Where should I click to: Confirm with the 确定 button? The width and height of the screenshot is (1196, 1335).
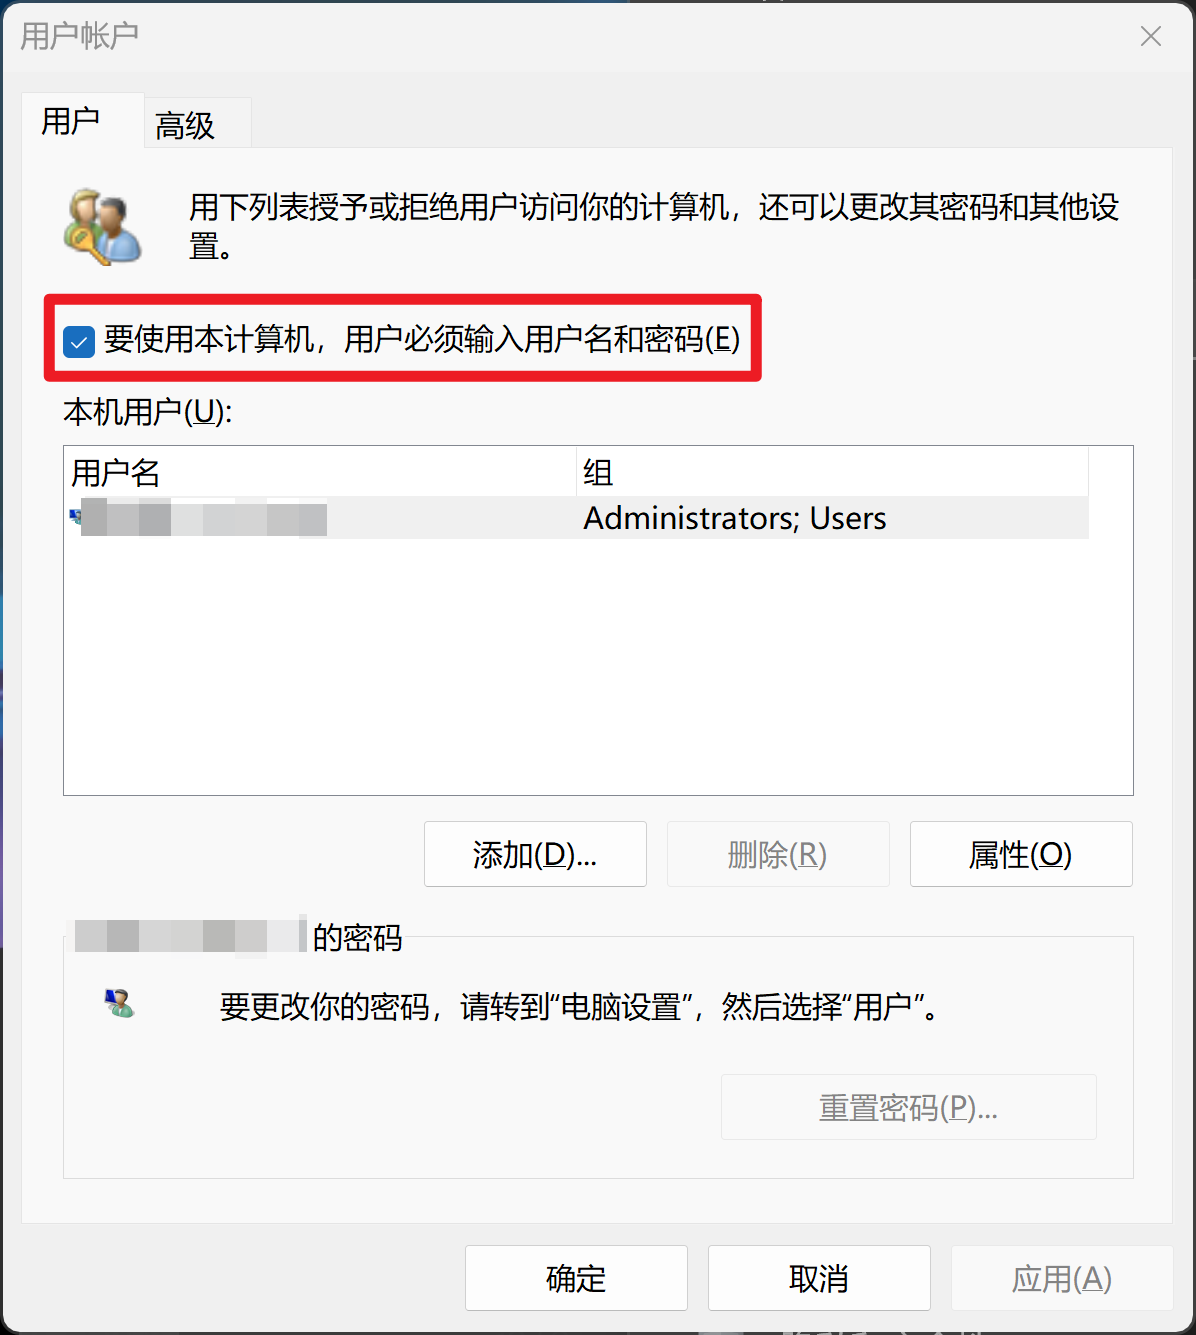[x=576, y=1278]
